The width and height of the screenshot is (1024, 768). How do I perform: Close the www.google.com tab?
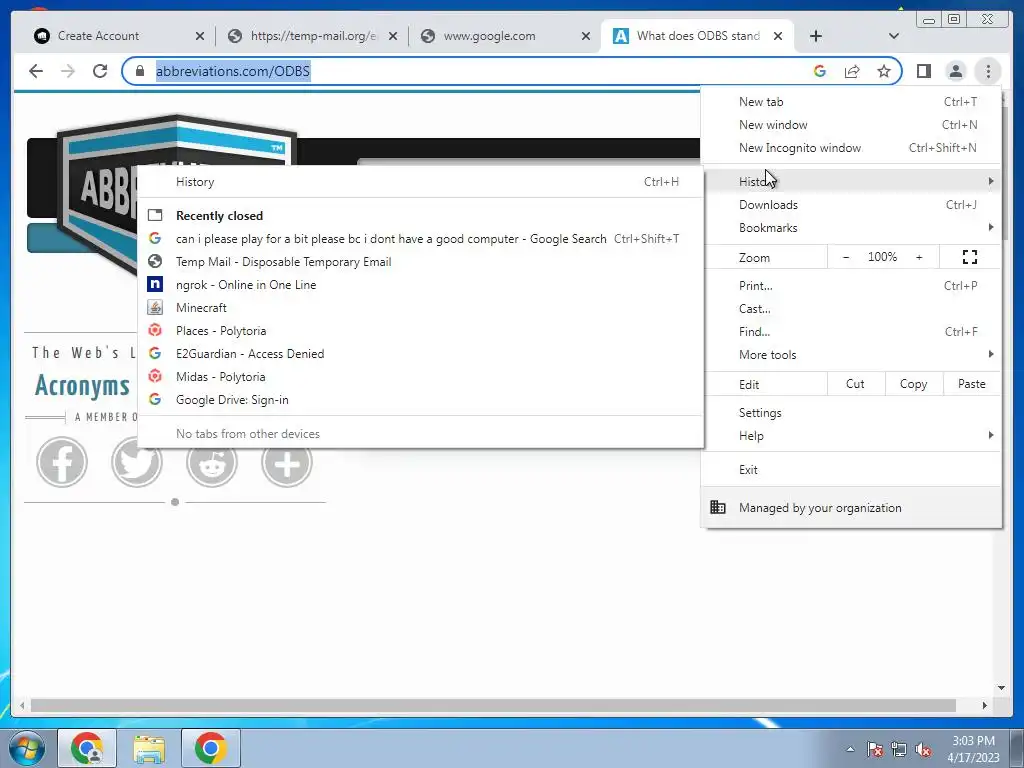click(586, 37)
